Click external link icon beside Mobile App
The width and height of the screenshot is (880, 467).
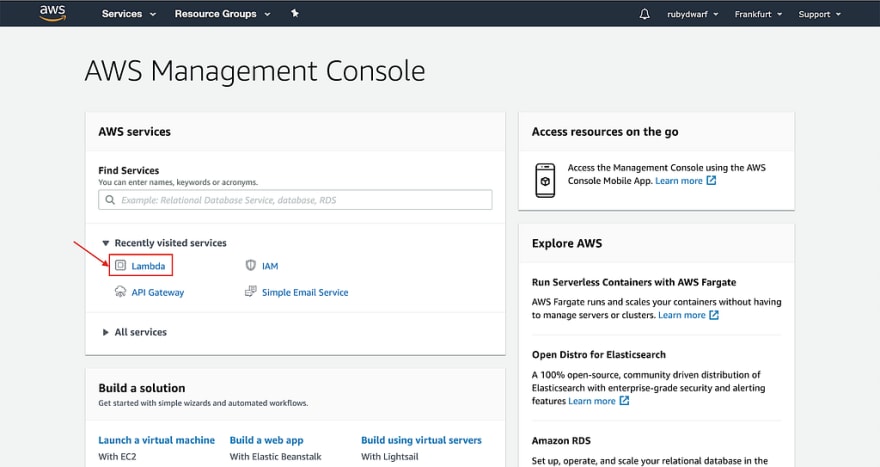[711, 180]
